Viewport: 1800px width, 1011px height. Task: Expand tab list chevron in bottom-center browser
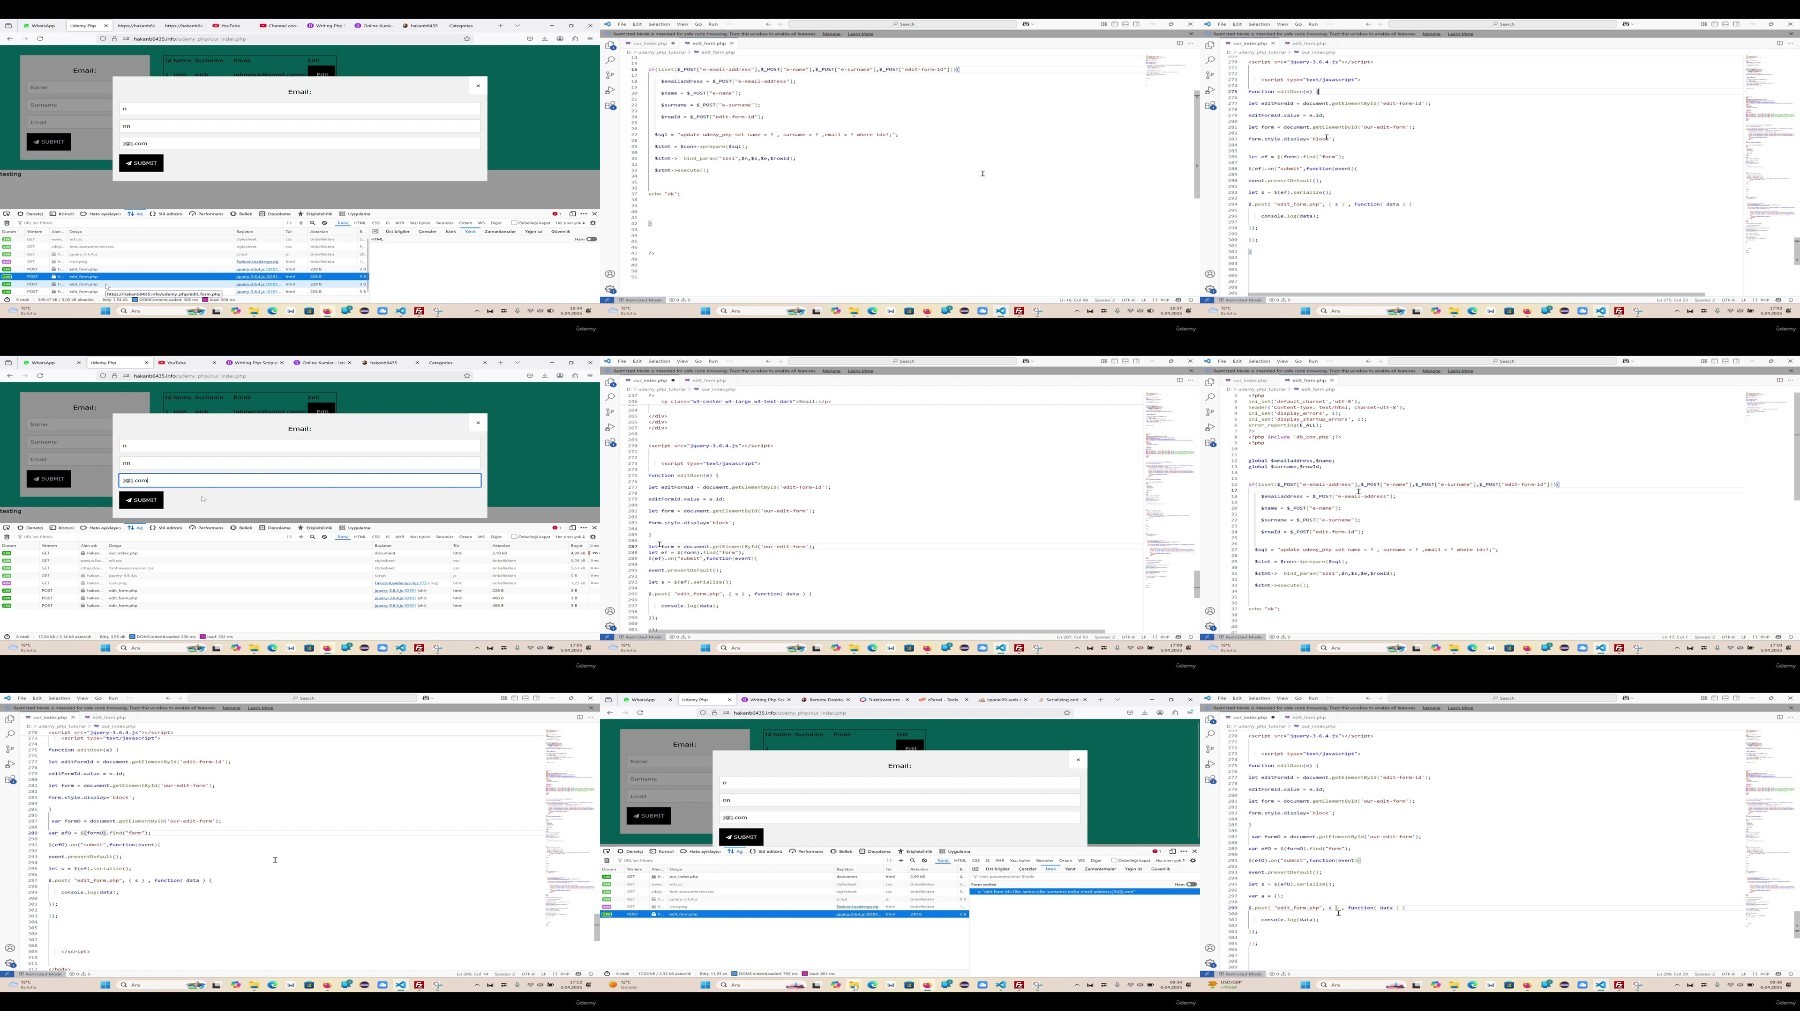click(x=1117, y=699)
